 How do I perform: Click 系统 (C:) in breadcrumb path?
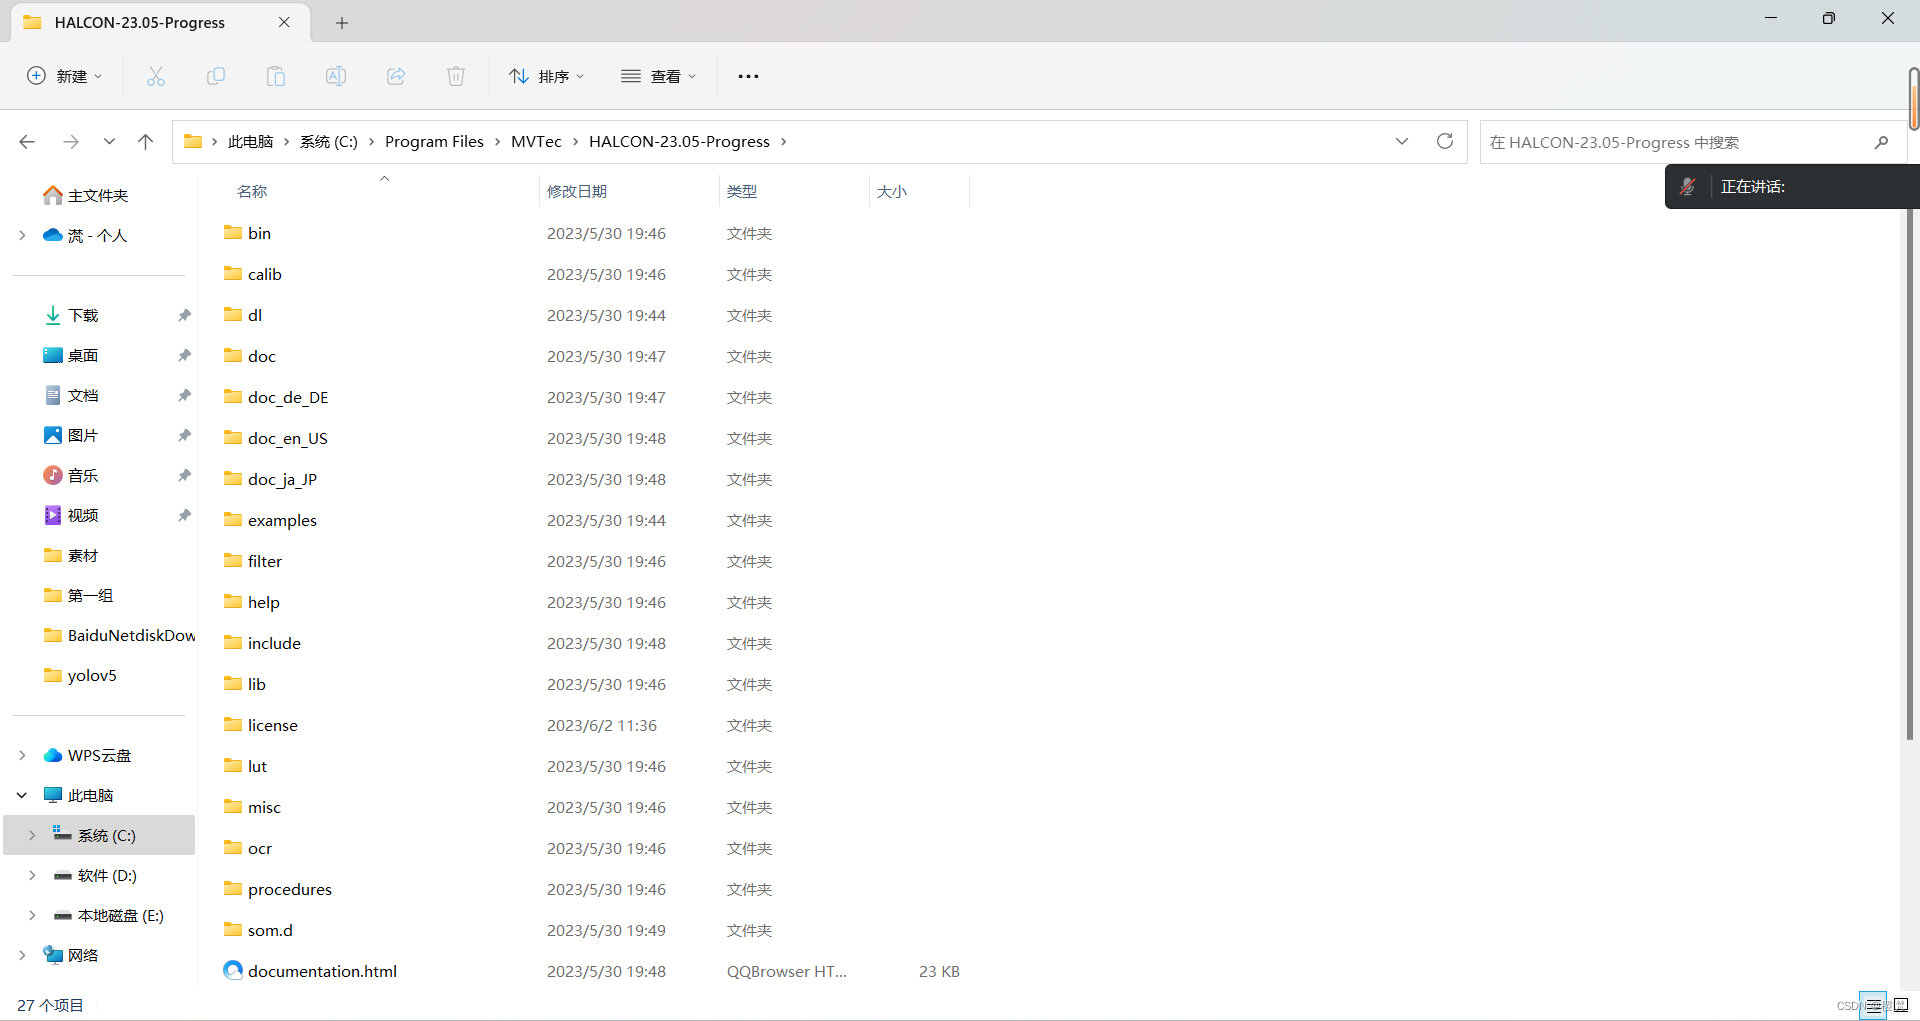[328, 142]
